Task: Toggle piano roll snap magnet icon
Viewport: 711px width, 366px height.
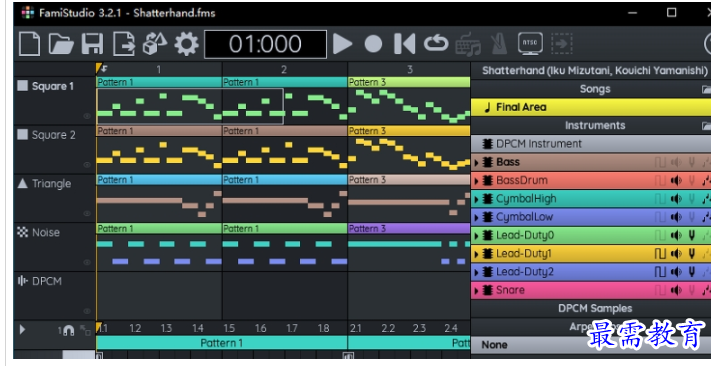Action: click(68, 331)
